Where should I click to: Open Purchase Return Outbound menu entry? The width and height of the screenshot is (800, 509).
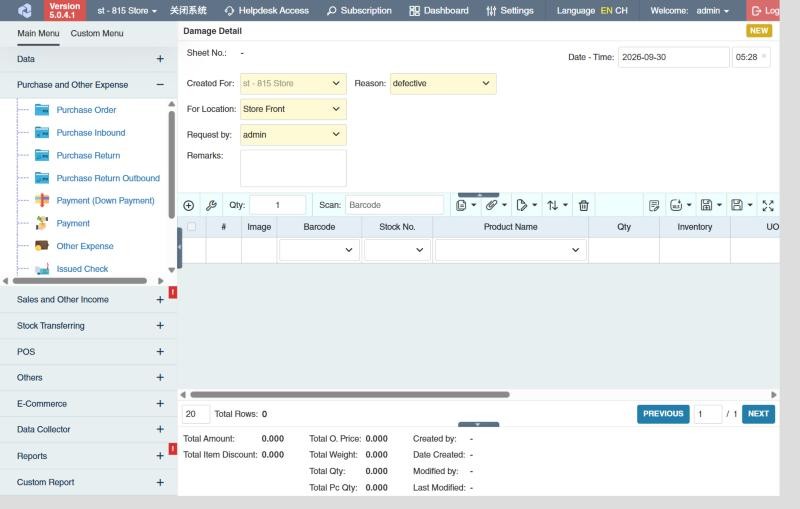coord(108,178)
